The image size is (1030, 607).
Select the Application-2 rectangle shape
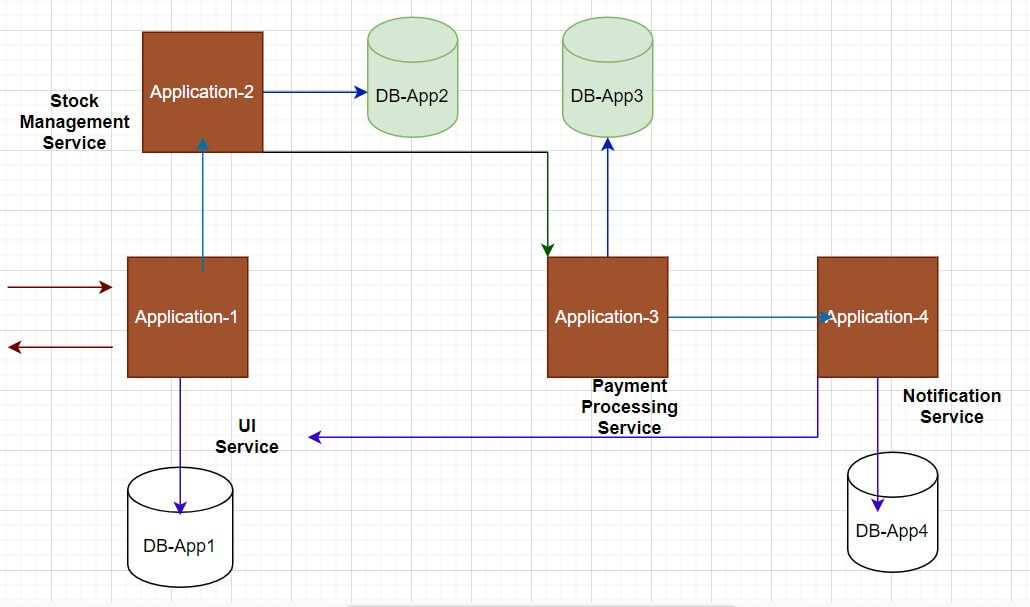pyautogui.click(x=203, y=91)
